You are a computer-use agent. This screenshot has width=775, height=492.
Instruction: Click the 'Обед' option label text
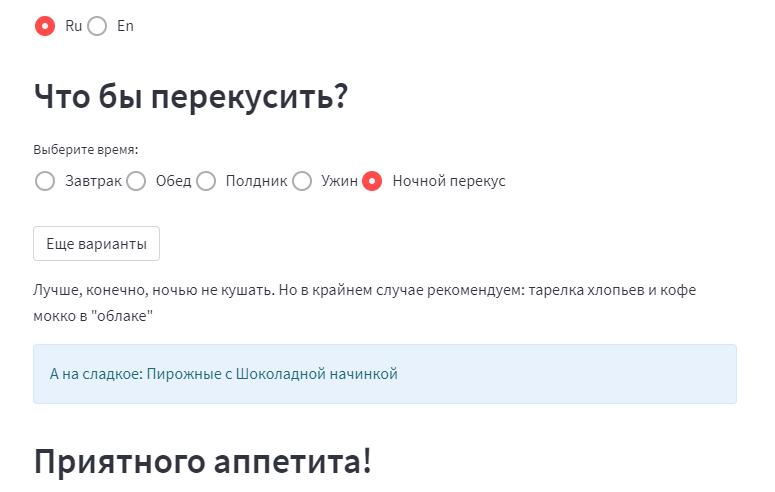tap(173, 181)
